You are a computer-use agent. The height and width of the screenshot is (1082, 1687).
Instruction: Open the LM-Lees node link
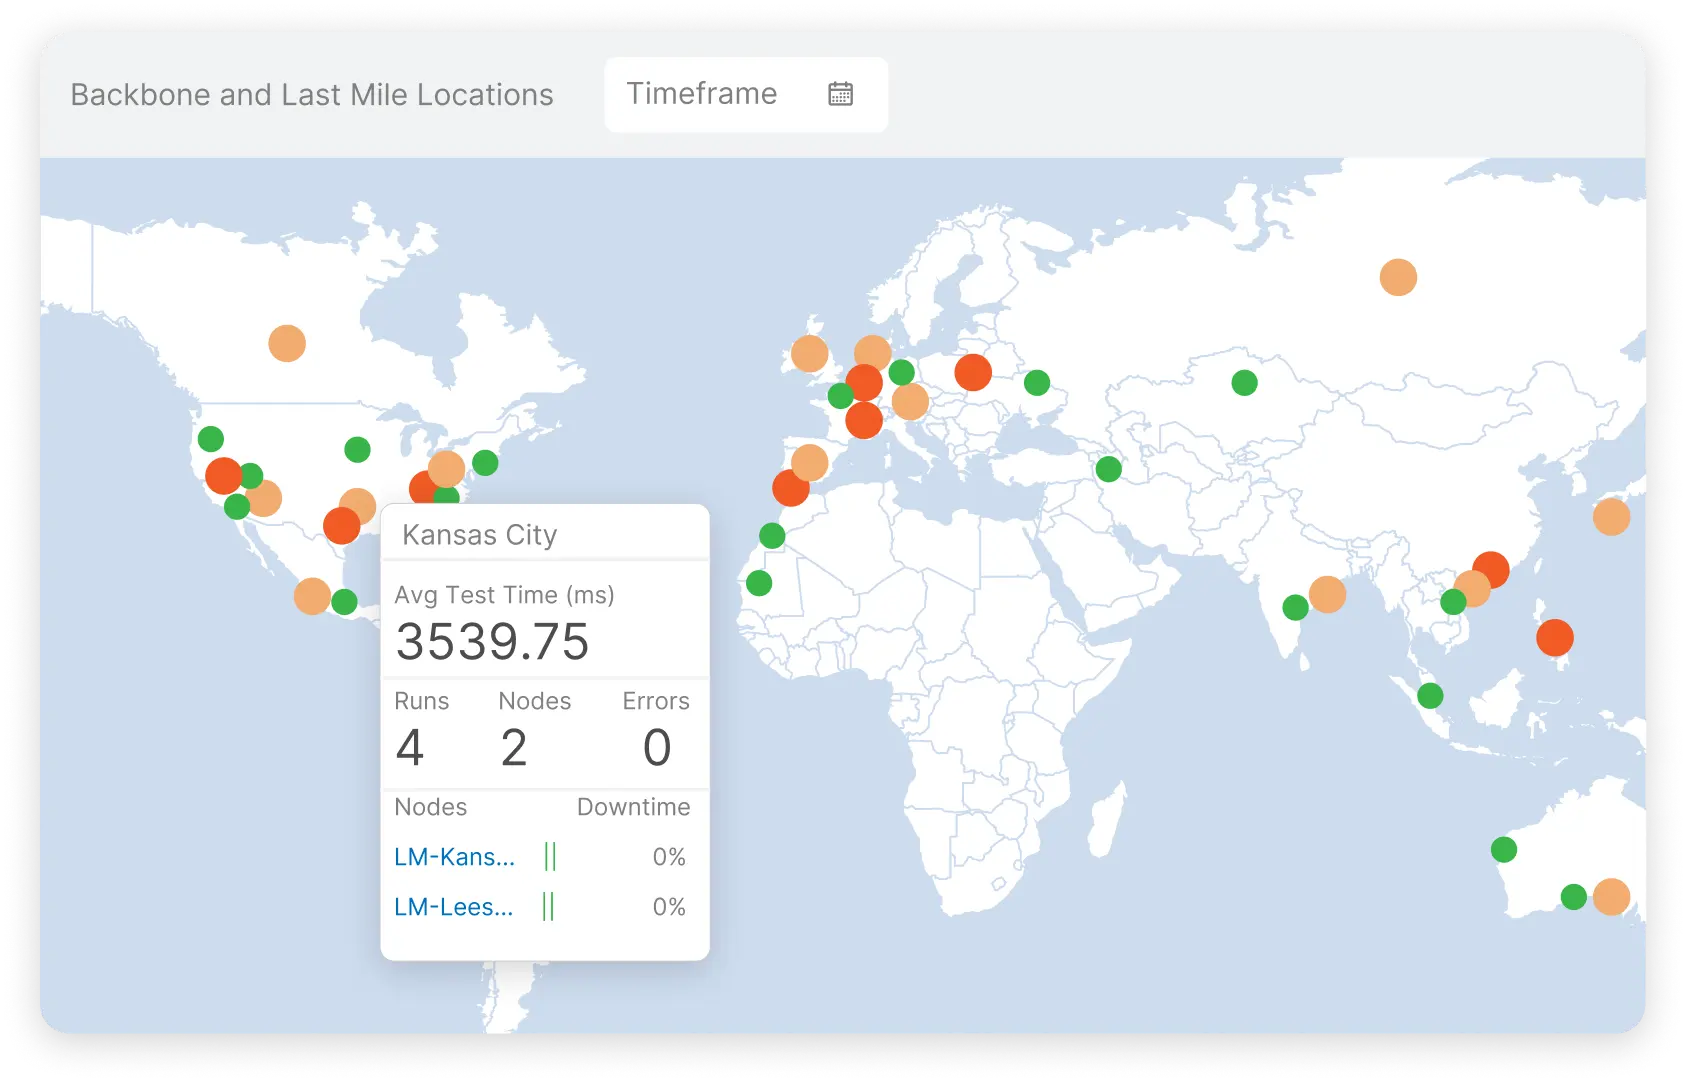452,906
